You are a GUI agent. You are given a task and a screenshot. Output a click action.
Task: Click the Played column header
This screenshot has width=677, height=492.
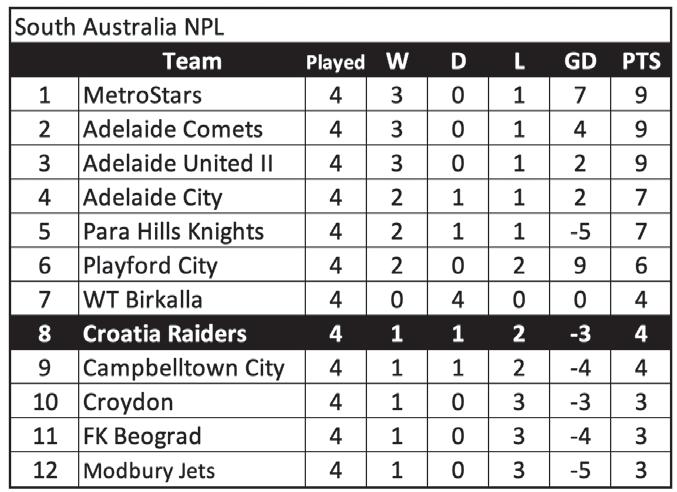click(x=335, y=62)
